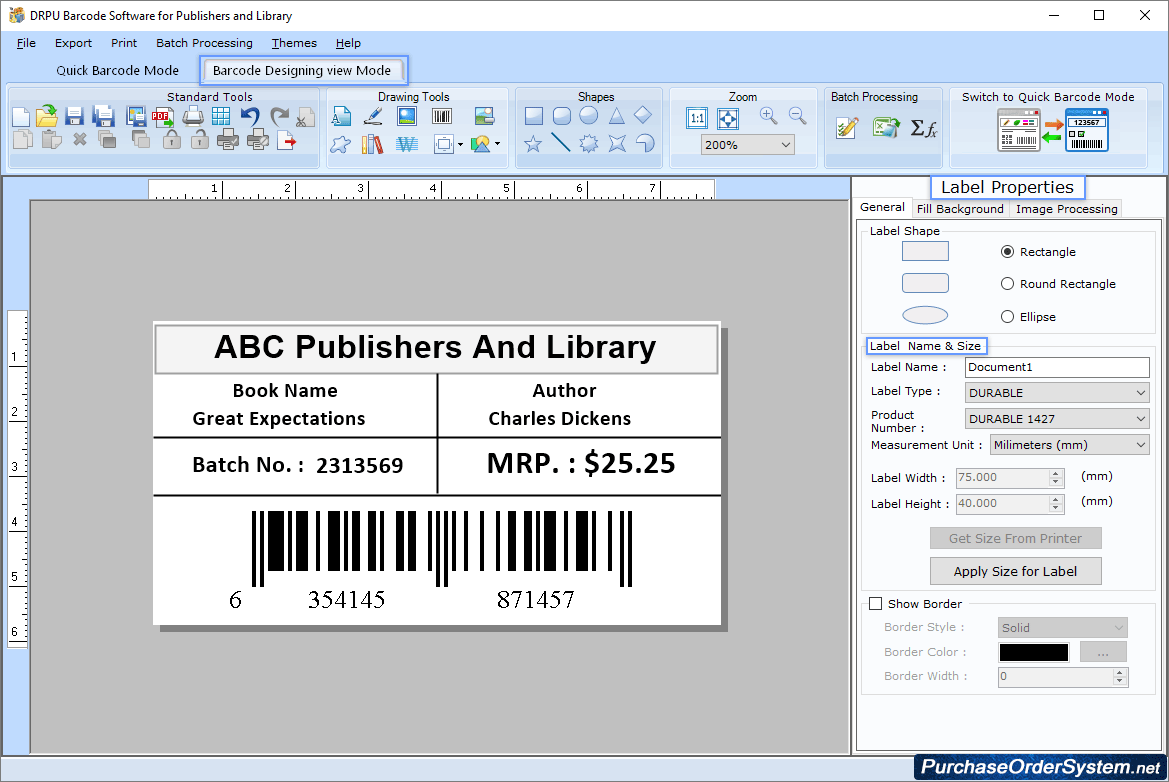Select the Triangle shape tool
This screenshot has height=782, width=1169.
[x=616, y=116]
